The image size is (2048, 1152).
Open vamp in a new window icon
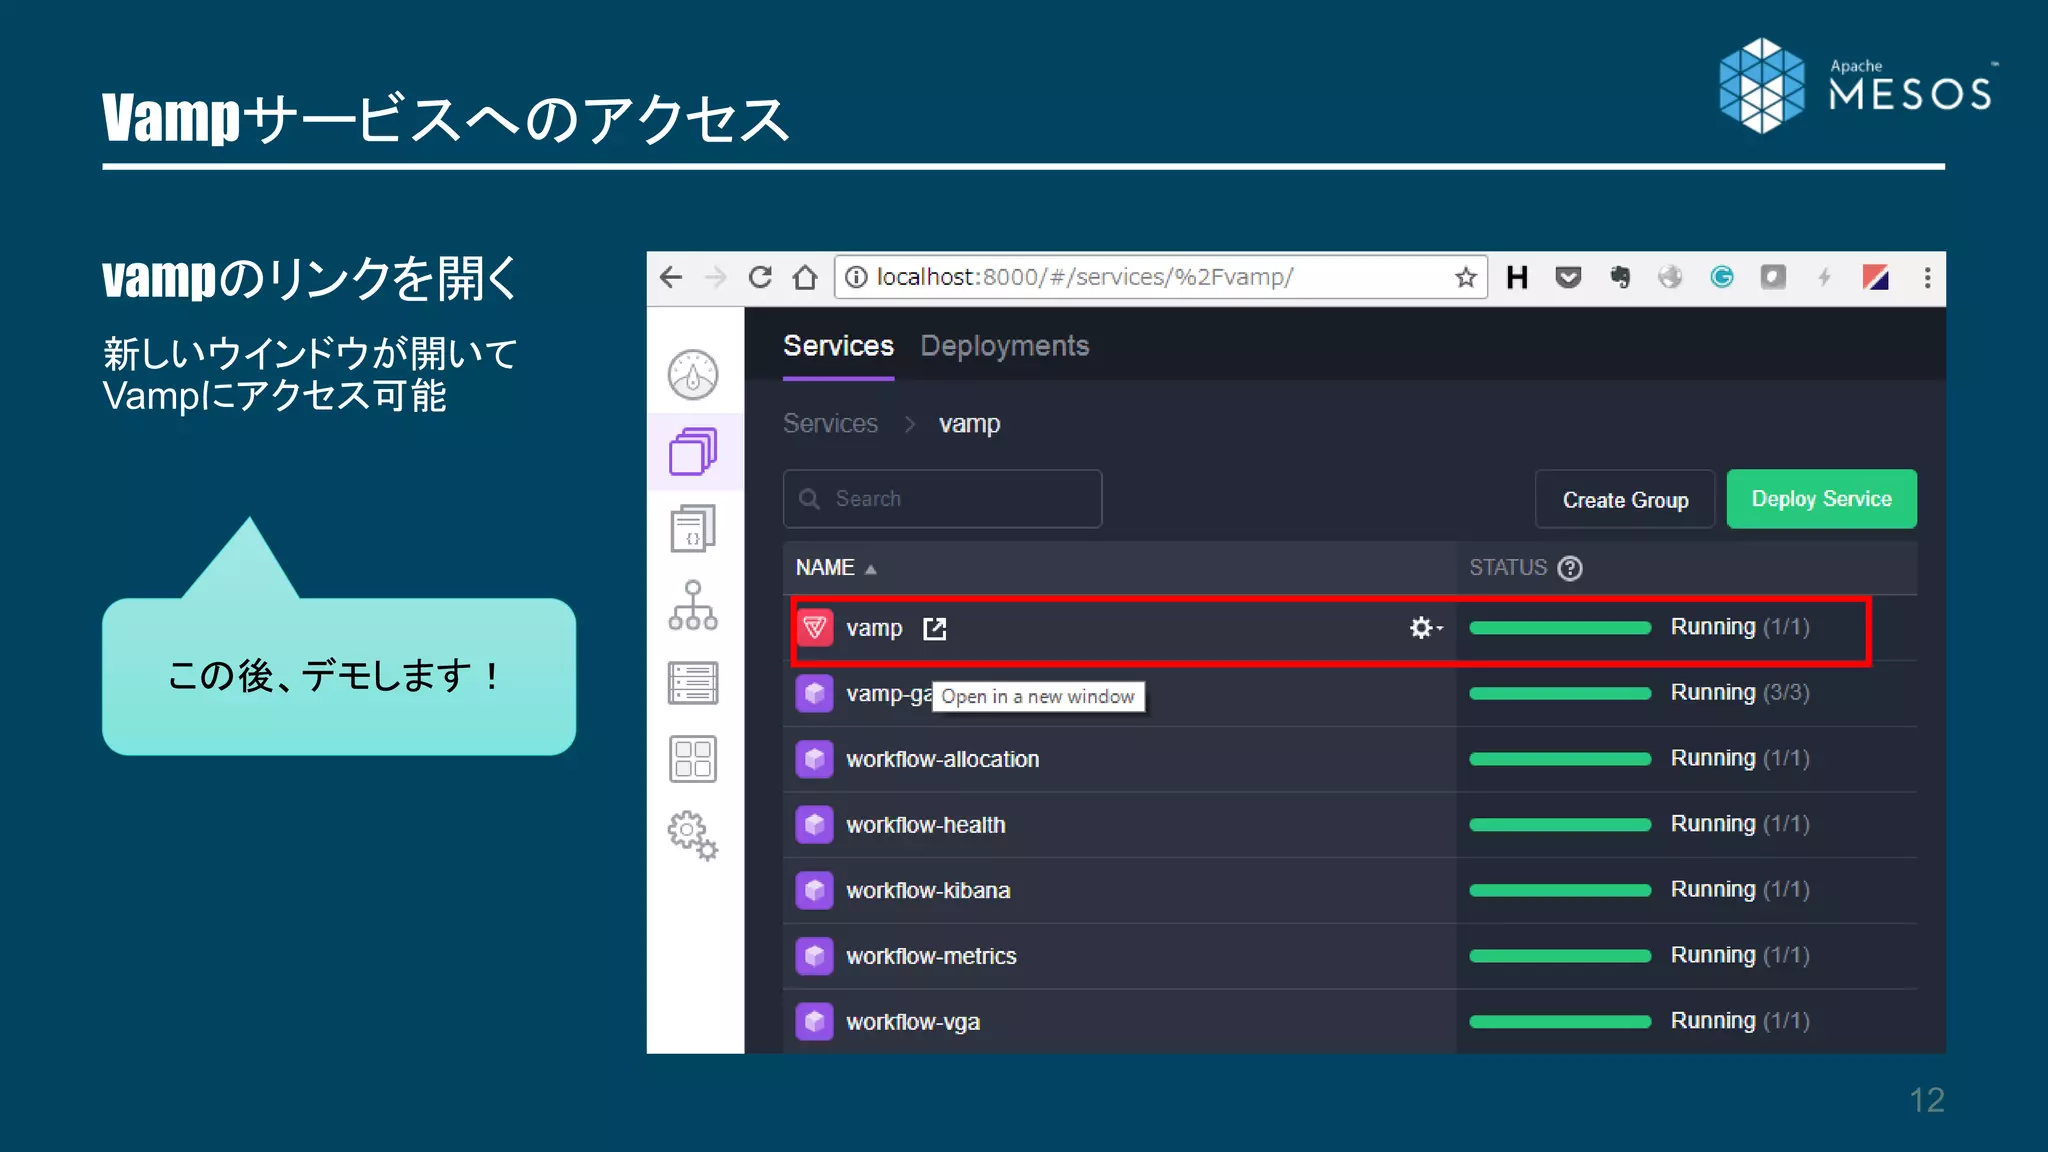tap(934, 628)
